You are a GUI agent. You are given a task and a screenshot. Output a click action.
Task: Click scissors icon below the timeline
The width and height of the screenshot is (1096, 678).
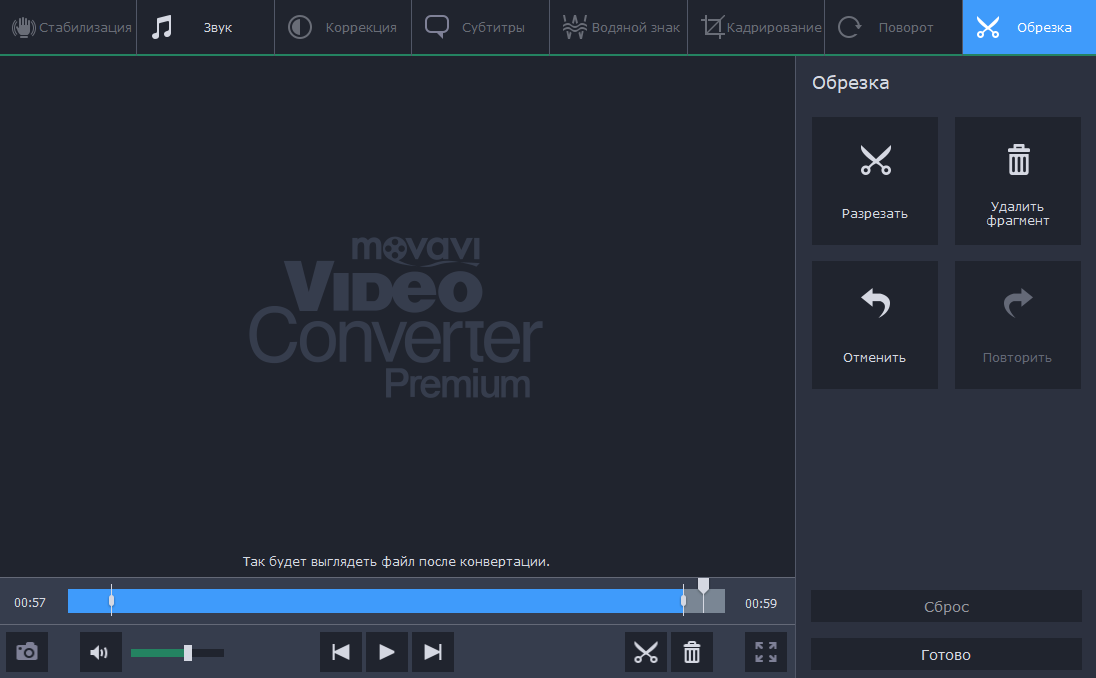click(646, 652)
